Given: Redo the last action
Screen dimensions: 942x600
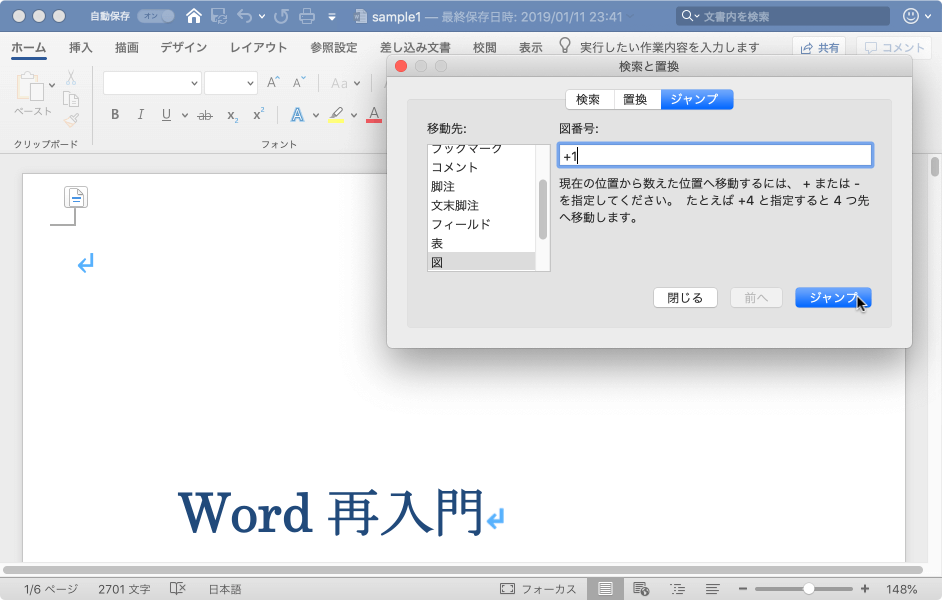Looking at the screenshot, I should tap(281, 16).
